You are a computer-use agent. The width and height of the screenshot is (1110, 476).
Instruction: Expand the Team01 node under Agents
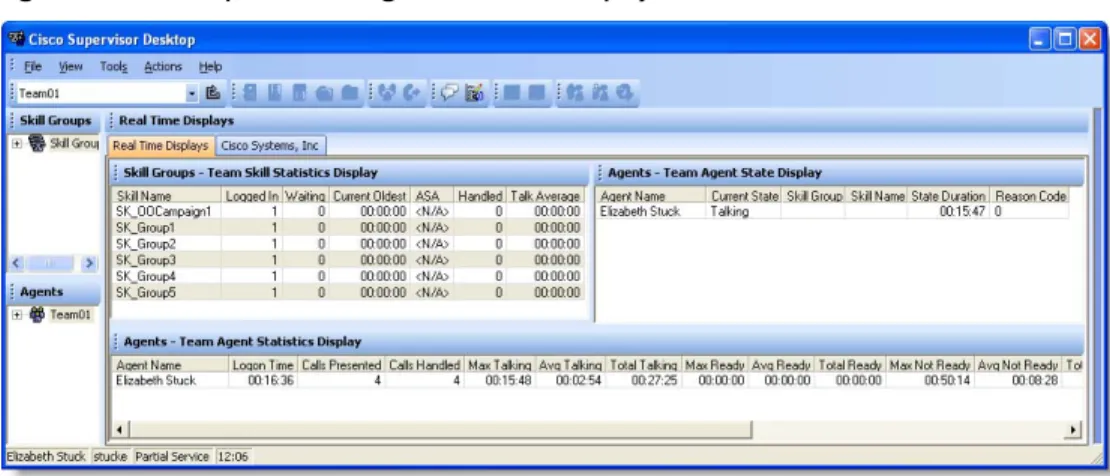(18, 315)
